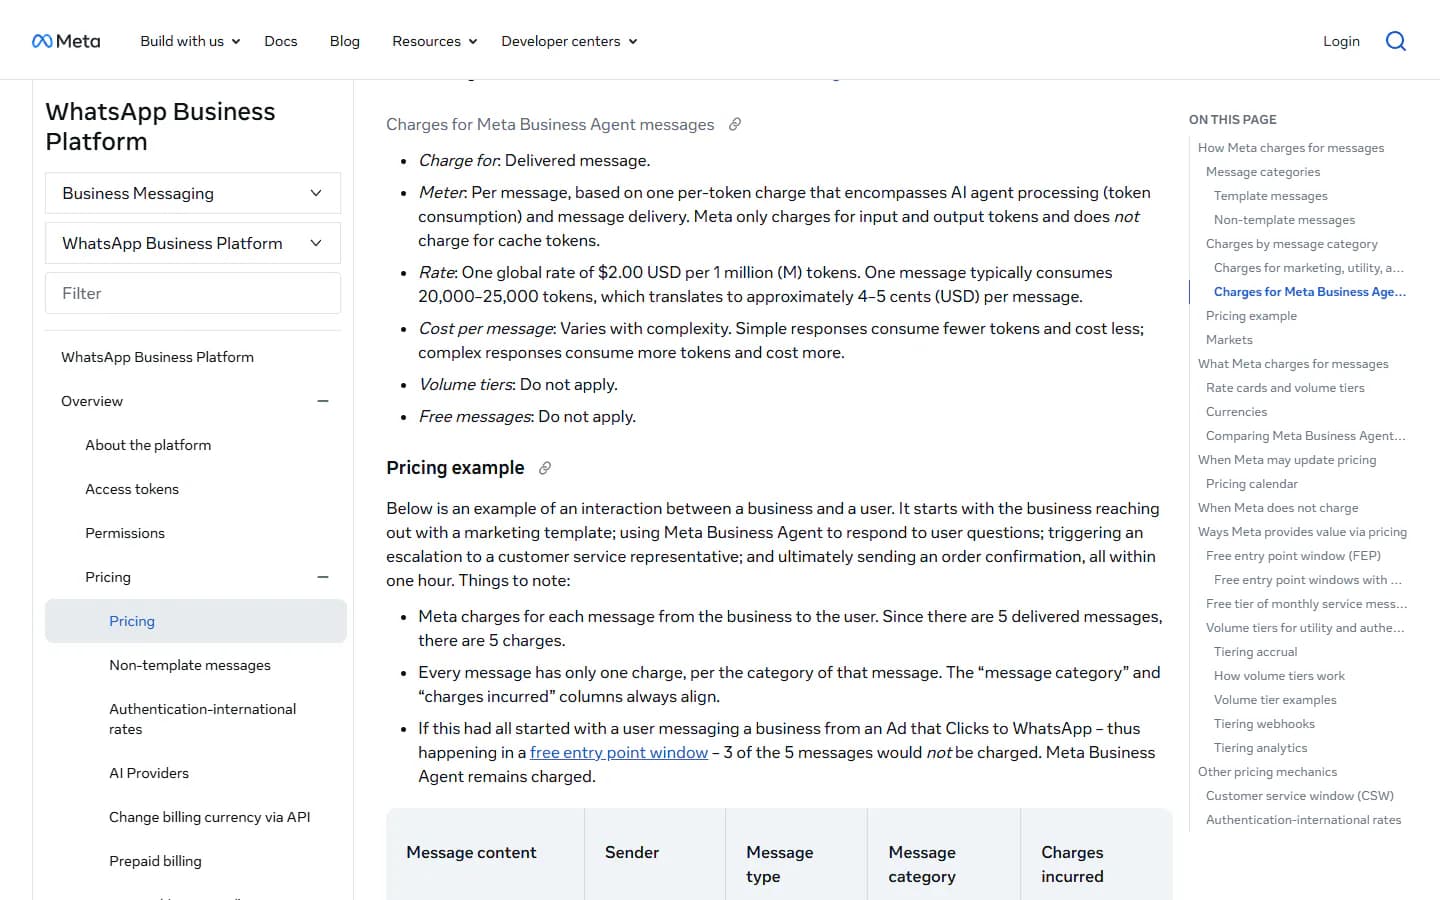Open Prepaid billing sidebar item

point(155,861)
